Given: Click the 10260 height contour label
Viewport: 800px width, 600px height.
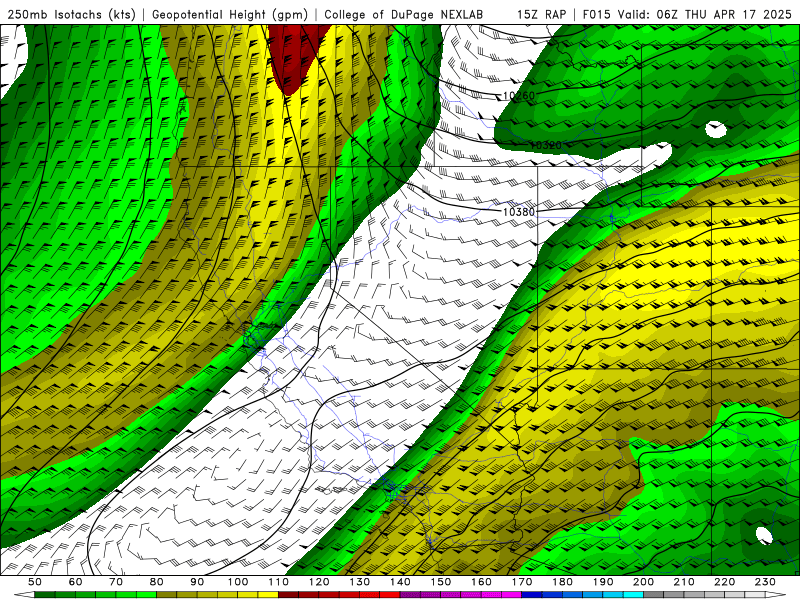Looking at the screenshot, I should (519, 95).
